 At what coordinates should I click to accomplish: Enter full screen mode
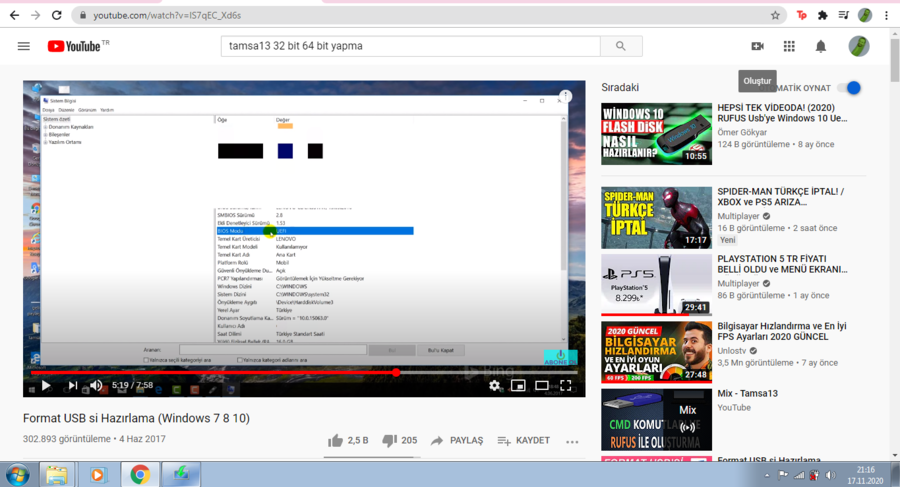(566, 385)
